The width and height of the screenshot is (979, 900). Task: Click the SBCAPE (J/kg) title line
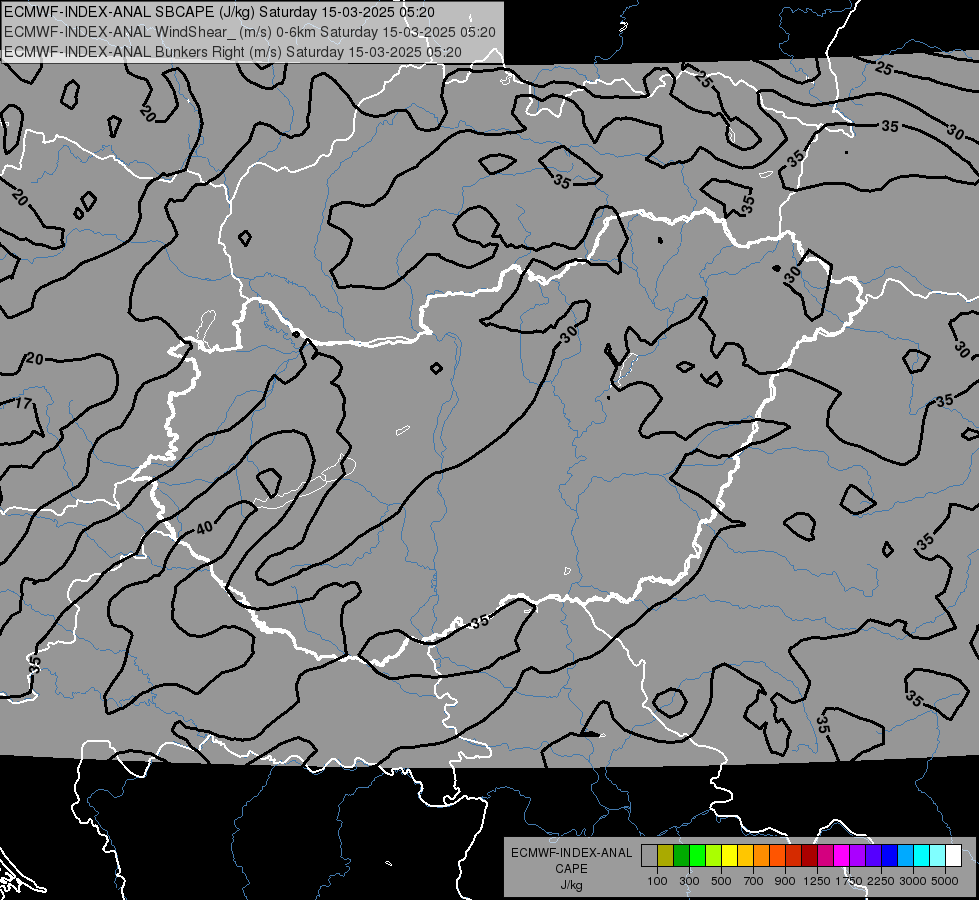pyautogui.click(x=219, y=12)
